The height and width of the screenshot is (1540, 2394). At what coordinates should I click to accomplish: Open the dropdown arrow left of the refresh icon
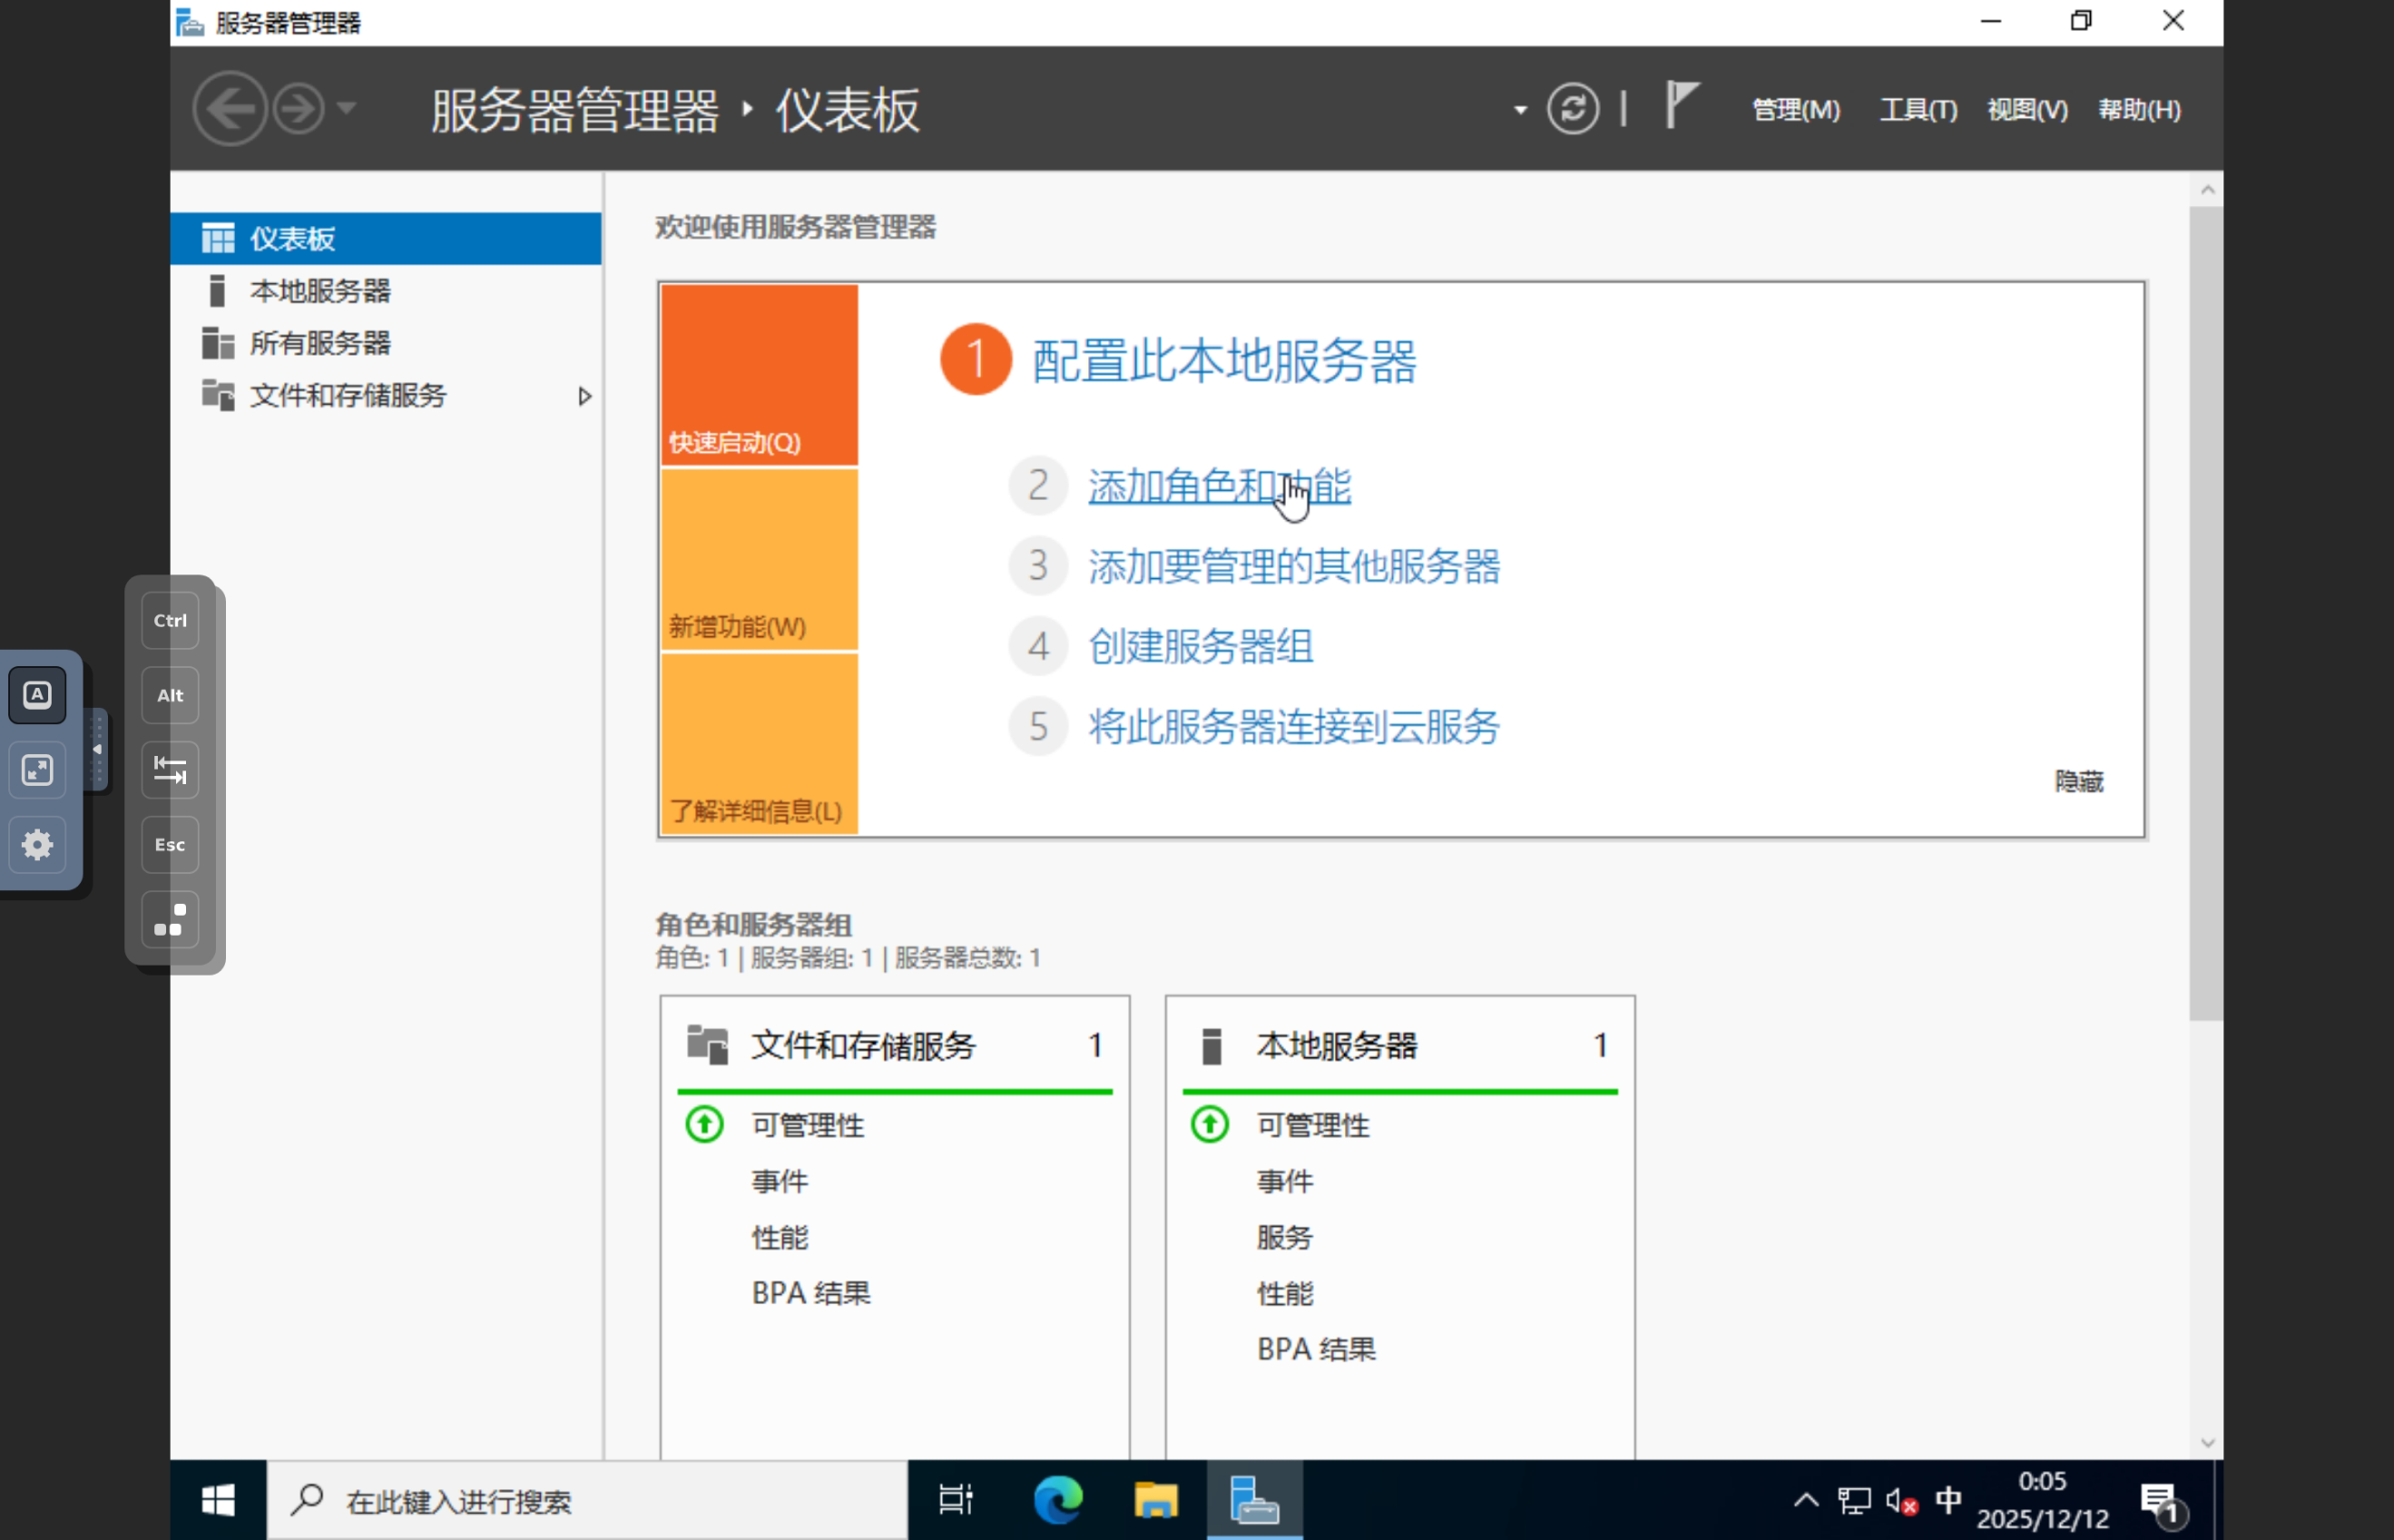point(1520,110)
